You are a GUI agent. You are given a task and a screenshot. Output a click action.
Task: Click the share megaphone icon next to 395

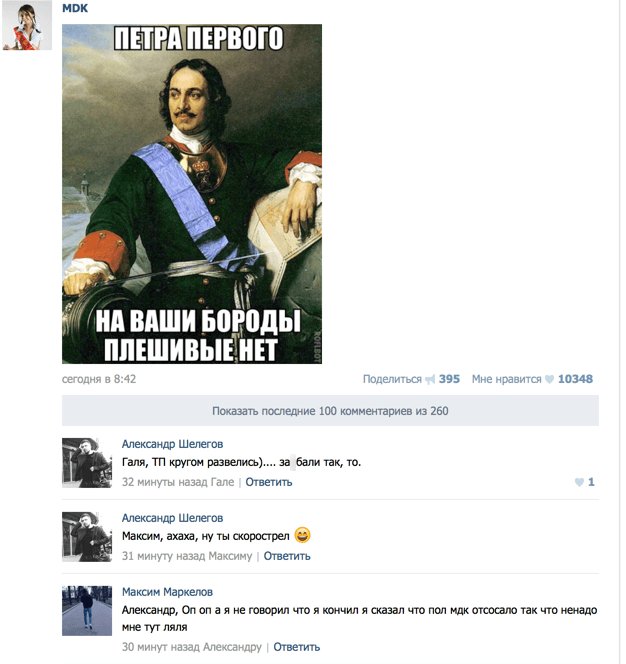[430, 379]
